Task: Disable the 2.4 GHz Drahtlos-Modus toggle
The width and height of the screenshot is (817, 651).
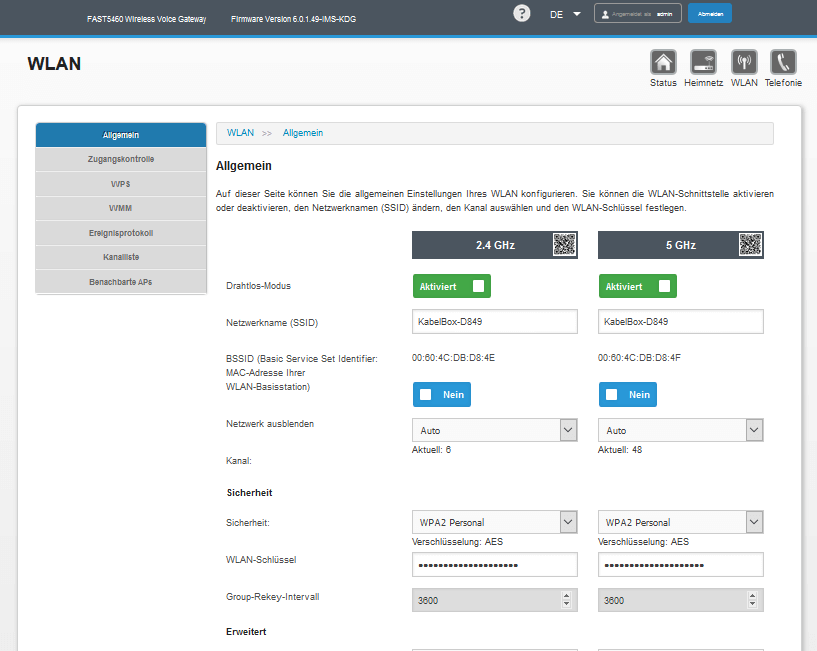Action: [449, 286]
